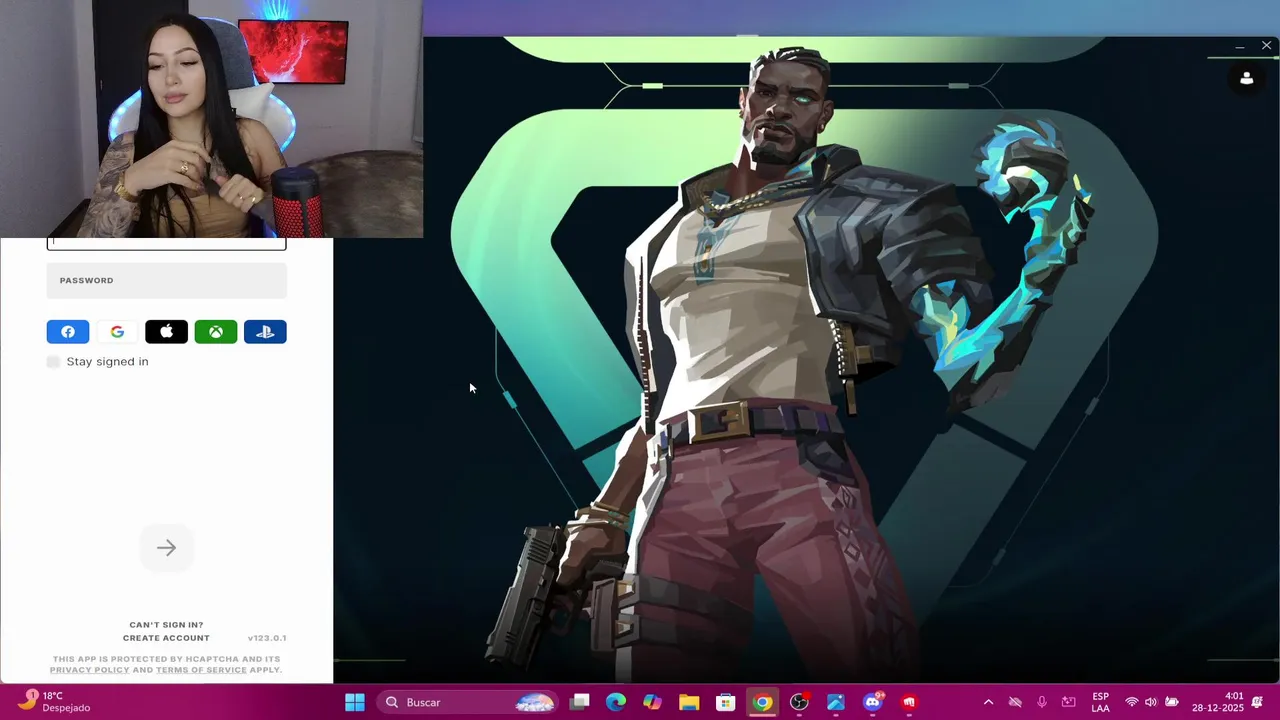Open the PRIVACY POLICY link
The image size is (1280, 720).
pyautogui.click(x=90, y=670)
